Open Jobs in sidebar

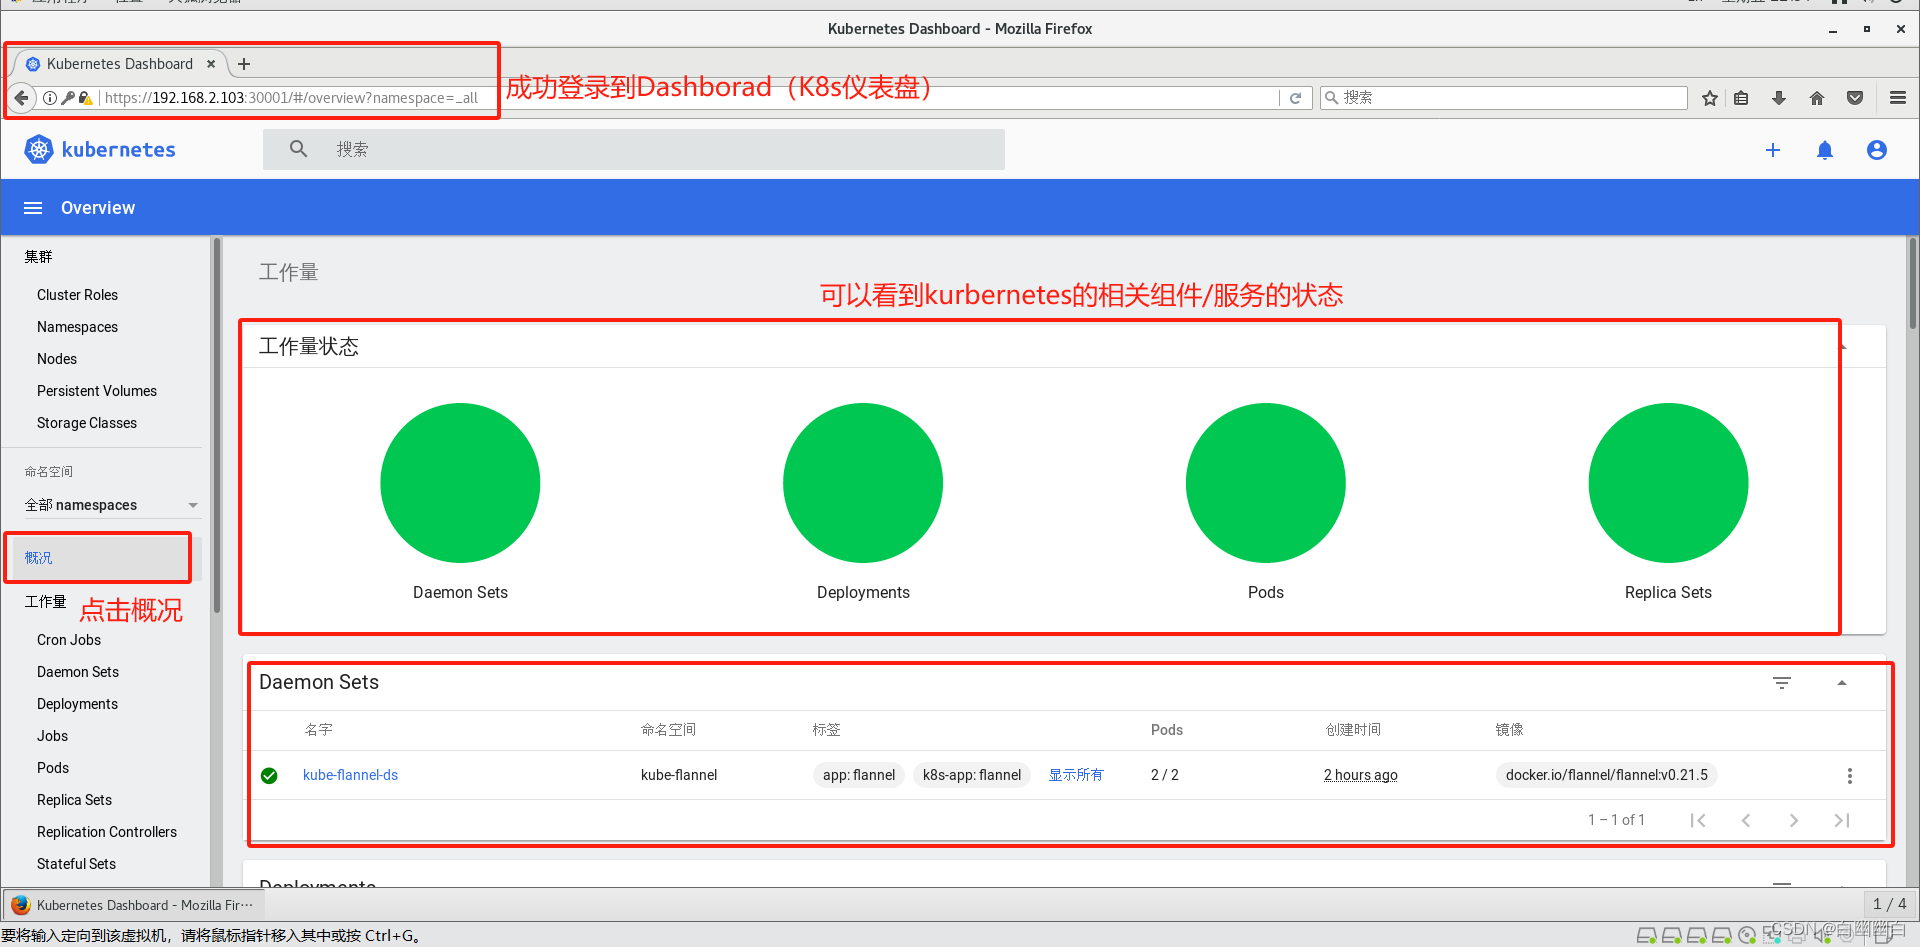click(53, 736)
